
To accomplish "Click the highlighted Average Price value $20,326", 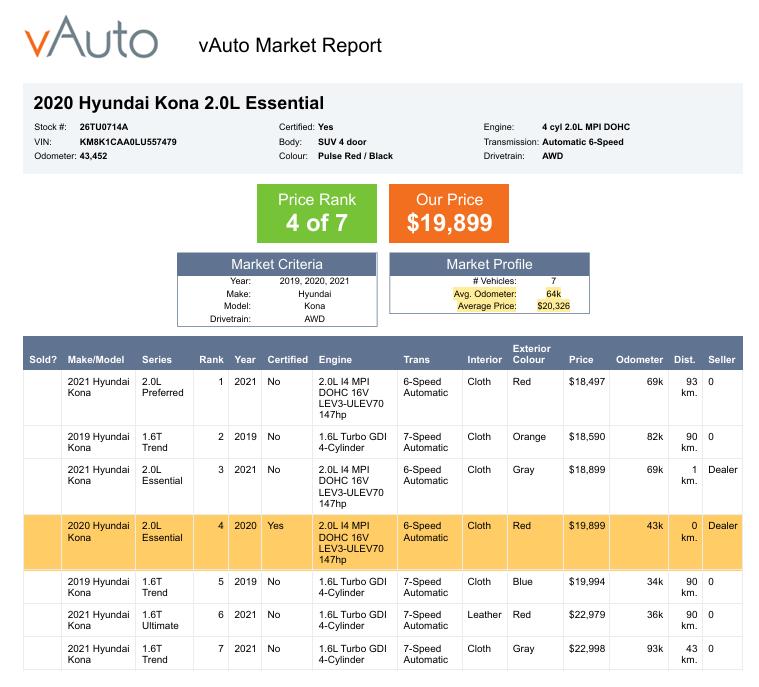I will click(x=553, y=306).
